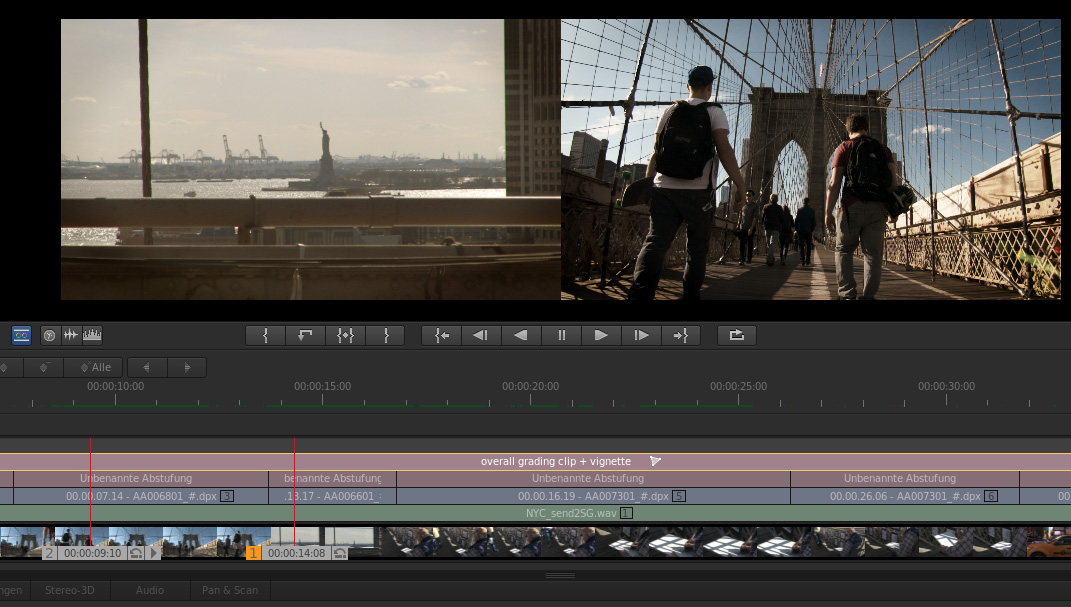
Task: Jump to the out-point of the clip
Action: (x=681, y=336)
